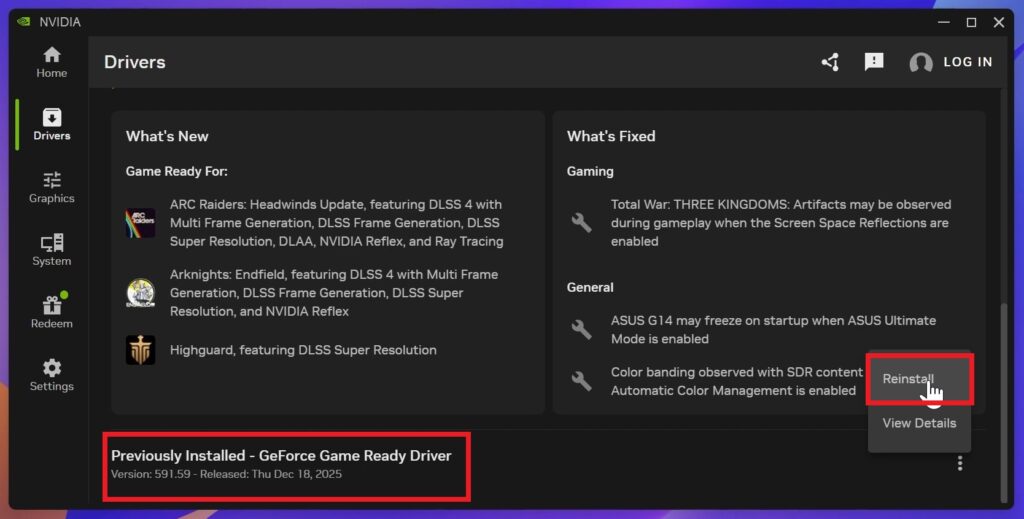The image size is (1024, 519).
Task: Select the Drivers sidebar icon
Action: pos(51,125)
